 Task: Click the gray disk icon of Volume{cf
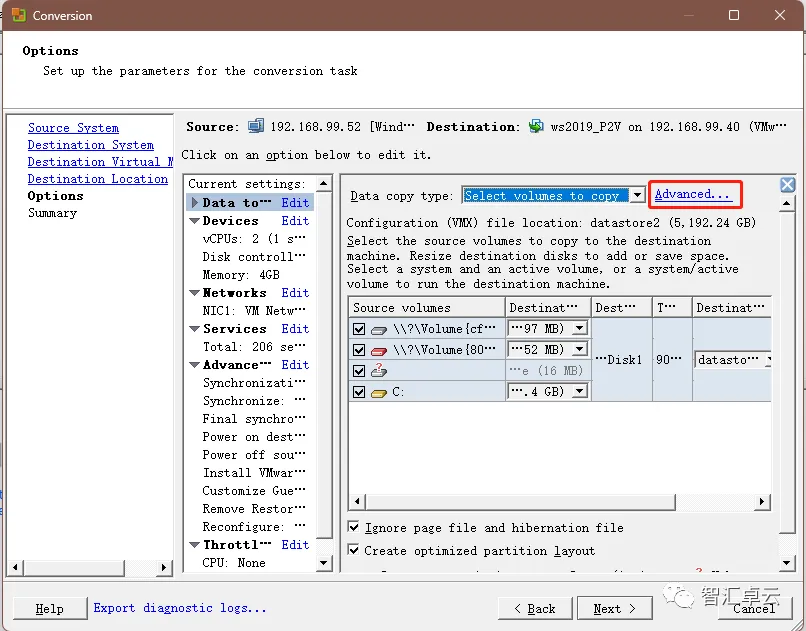coord(379,330)
